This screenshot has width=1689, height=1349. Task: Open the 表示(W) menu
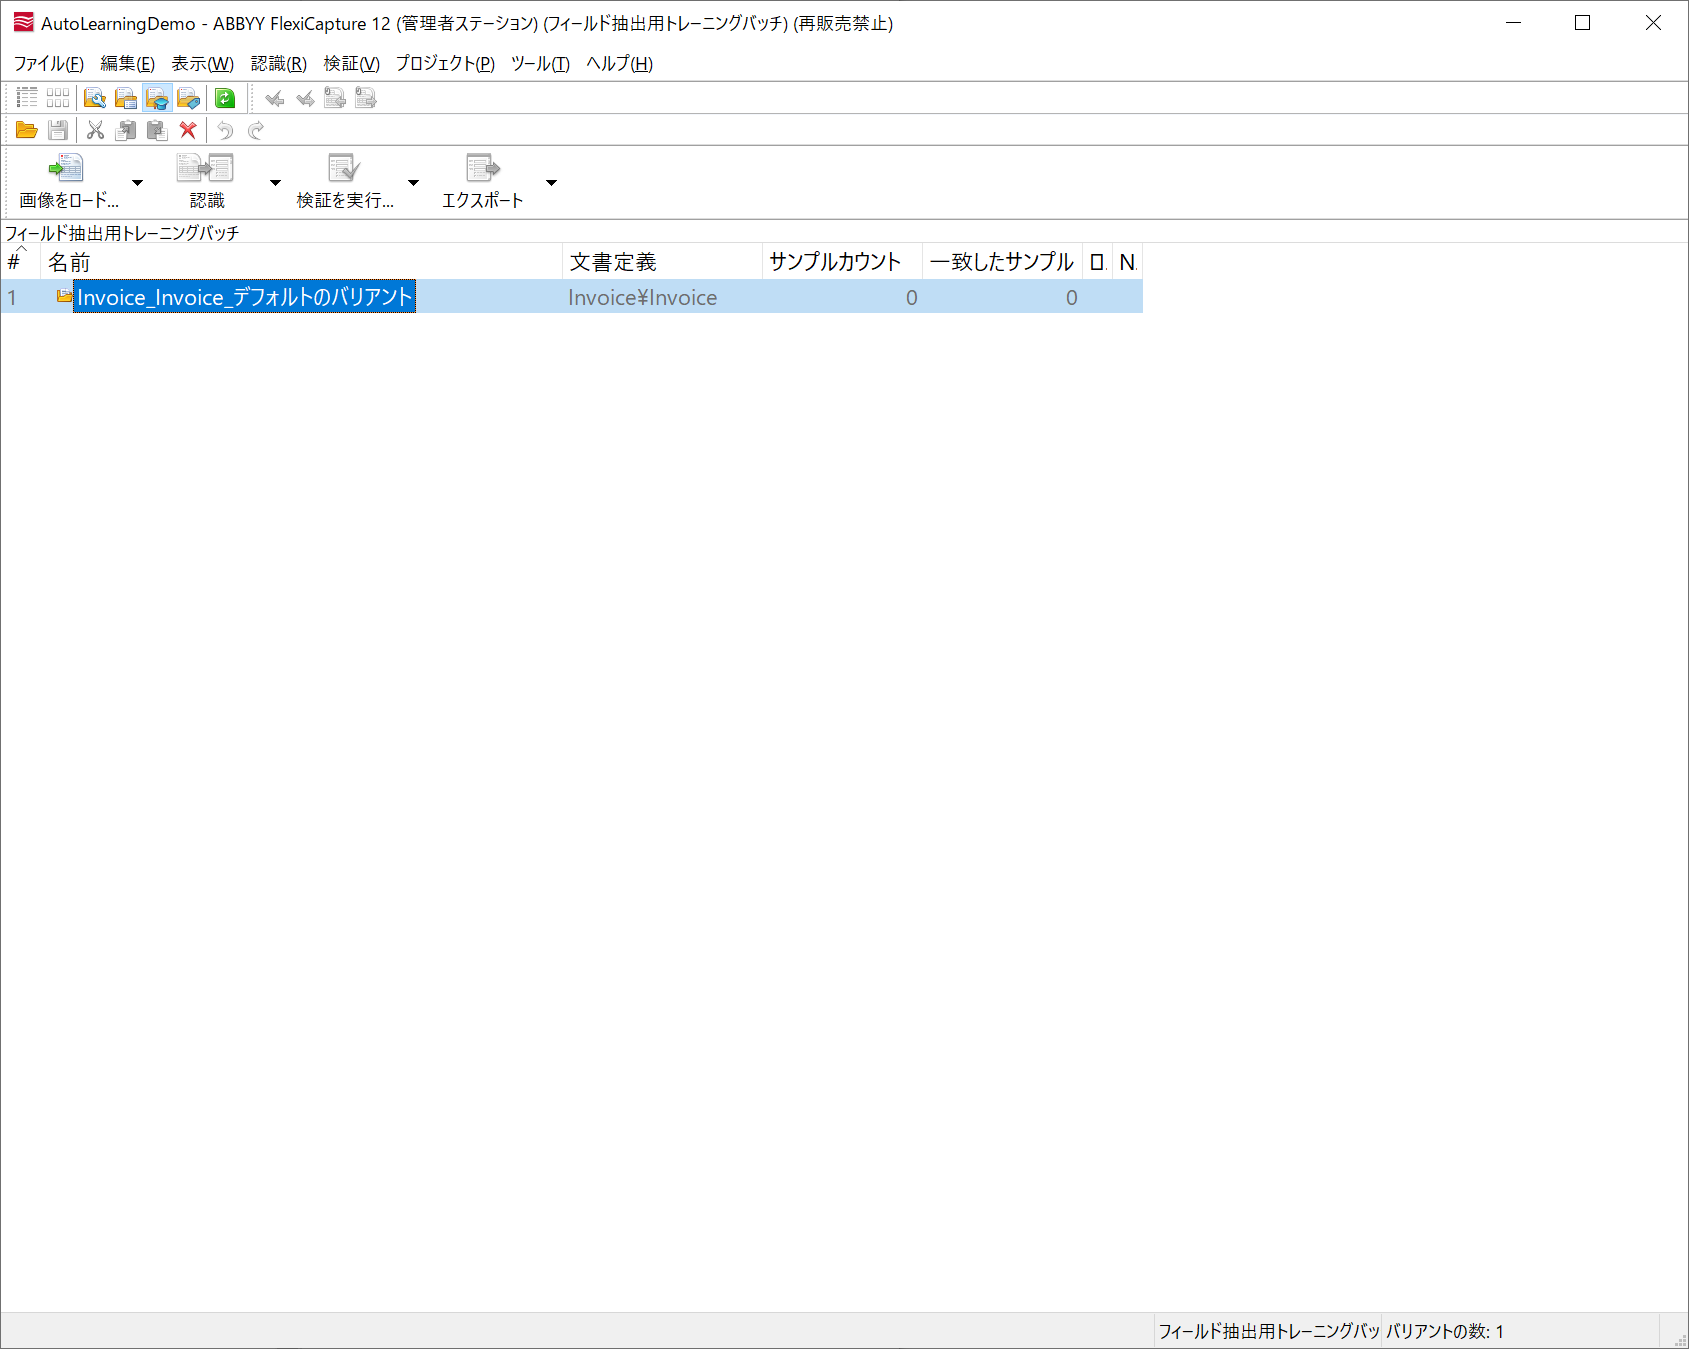point(202,64)
